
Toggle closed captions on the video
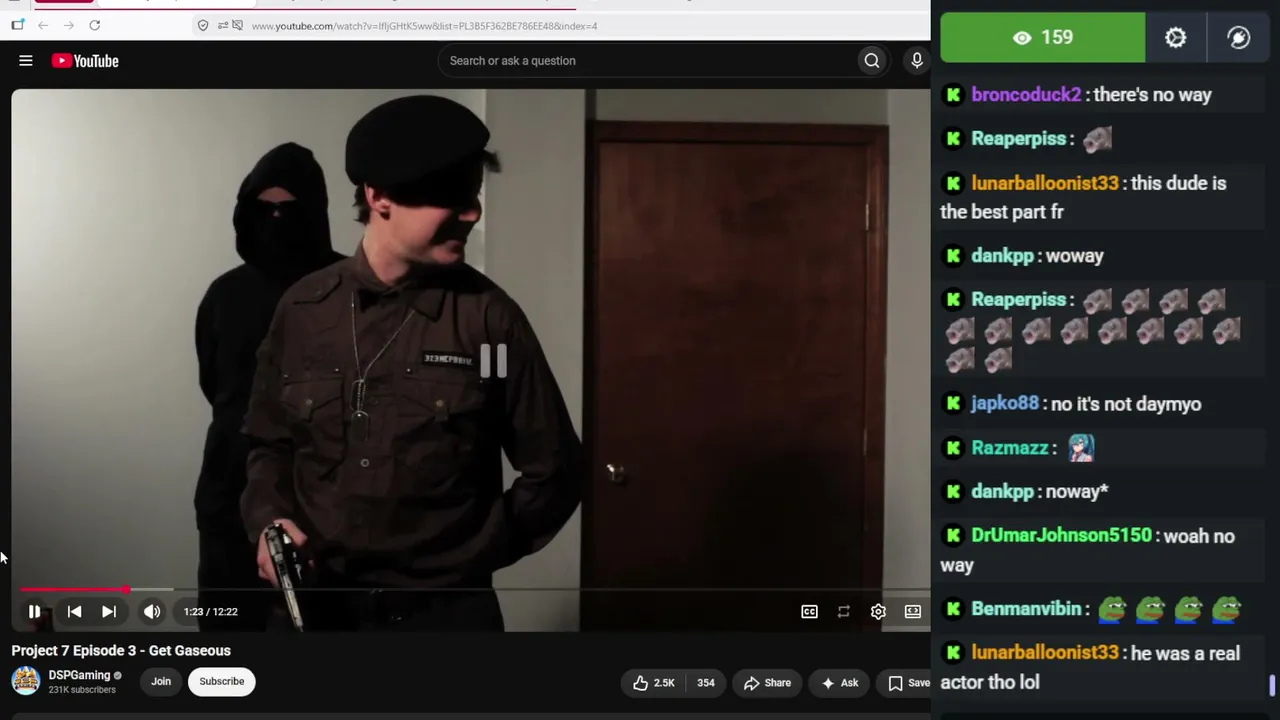[x=809, y=611]
